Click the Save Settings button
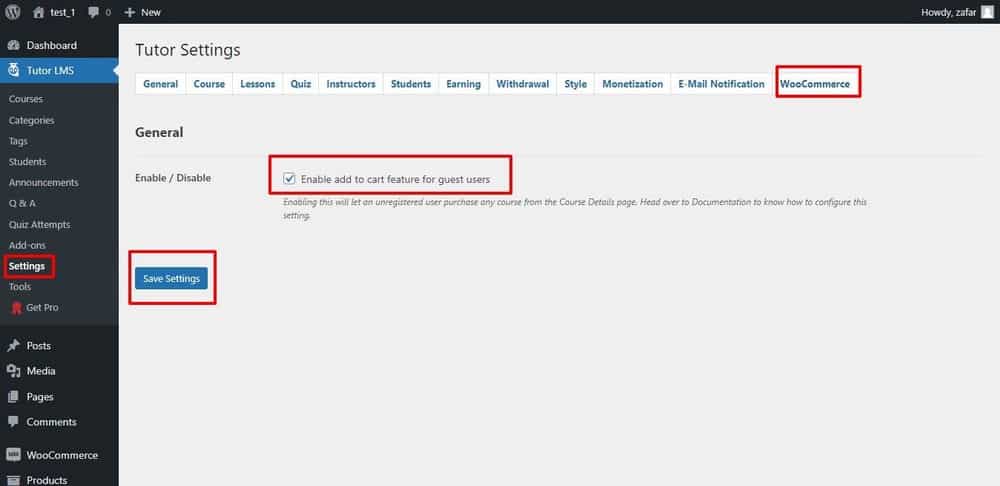Screen dimensions: 1000x486 pyautogui.click(x=172, y=279)
